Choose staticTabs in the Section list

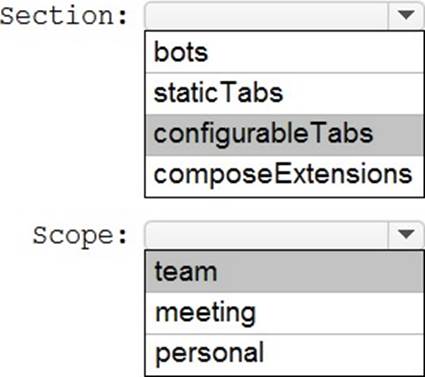(x=285, y=93)
